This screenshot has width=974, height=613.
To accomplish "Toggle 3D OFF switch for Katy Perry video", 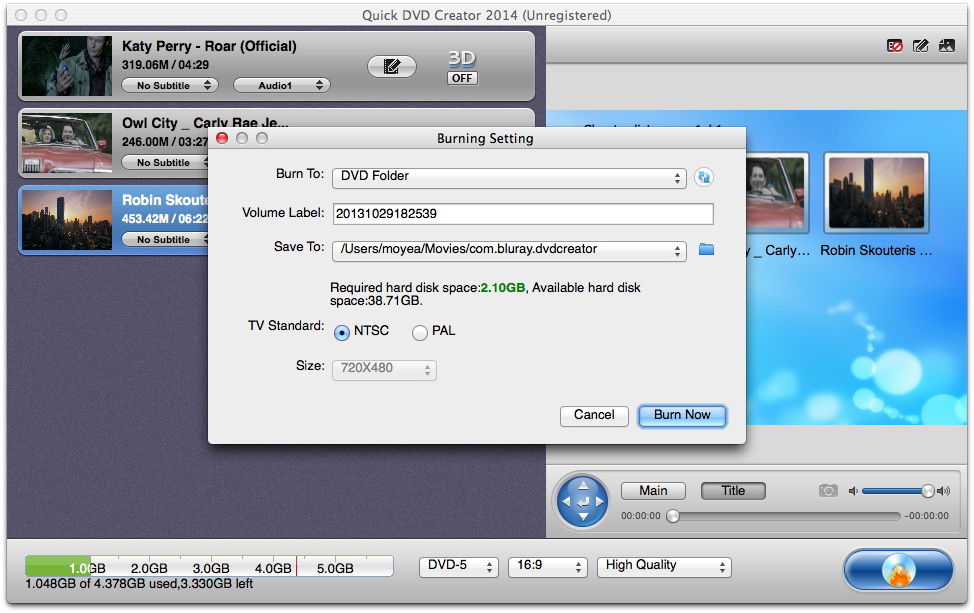I will (x=462, y=78).
